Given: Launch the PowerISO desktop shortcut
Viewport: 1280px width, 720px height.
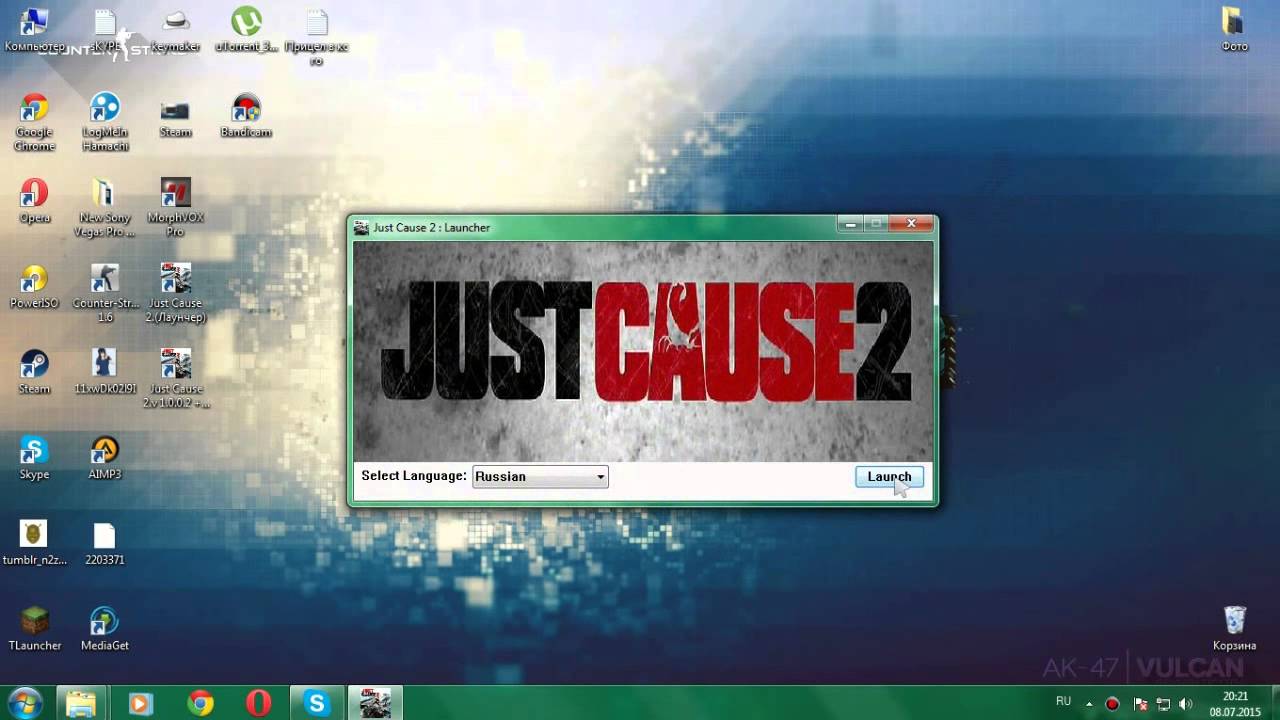Looking at the screenshot, I should 34,286.
